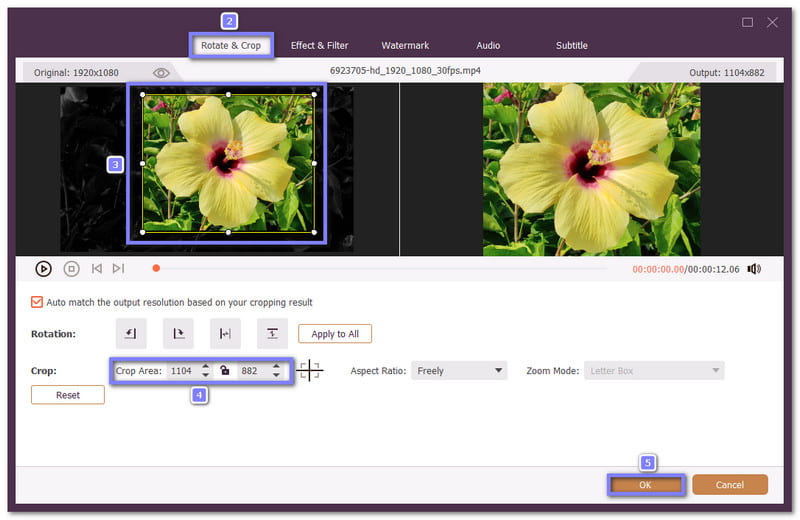
Task: Flip video horizontally
Action: (x=225, y=333)
